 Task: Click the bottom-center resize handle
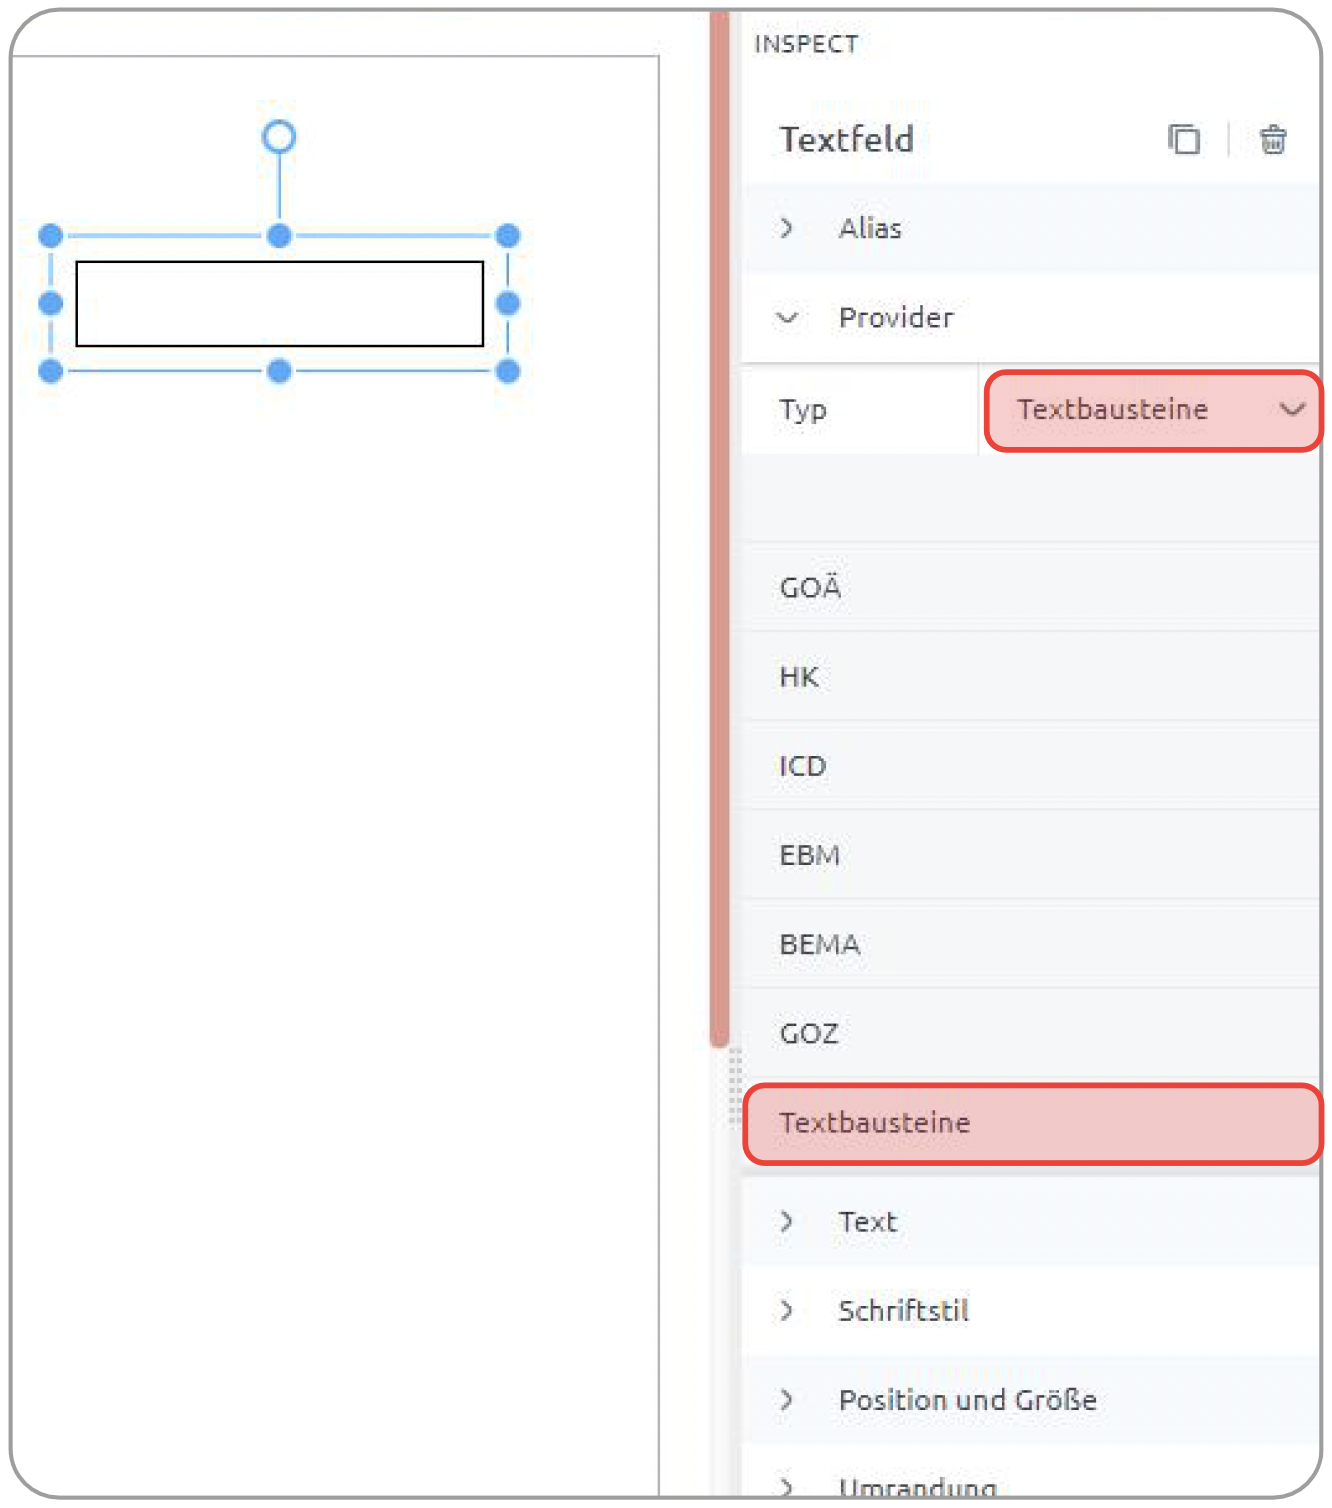[x=279, y=371]
